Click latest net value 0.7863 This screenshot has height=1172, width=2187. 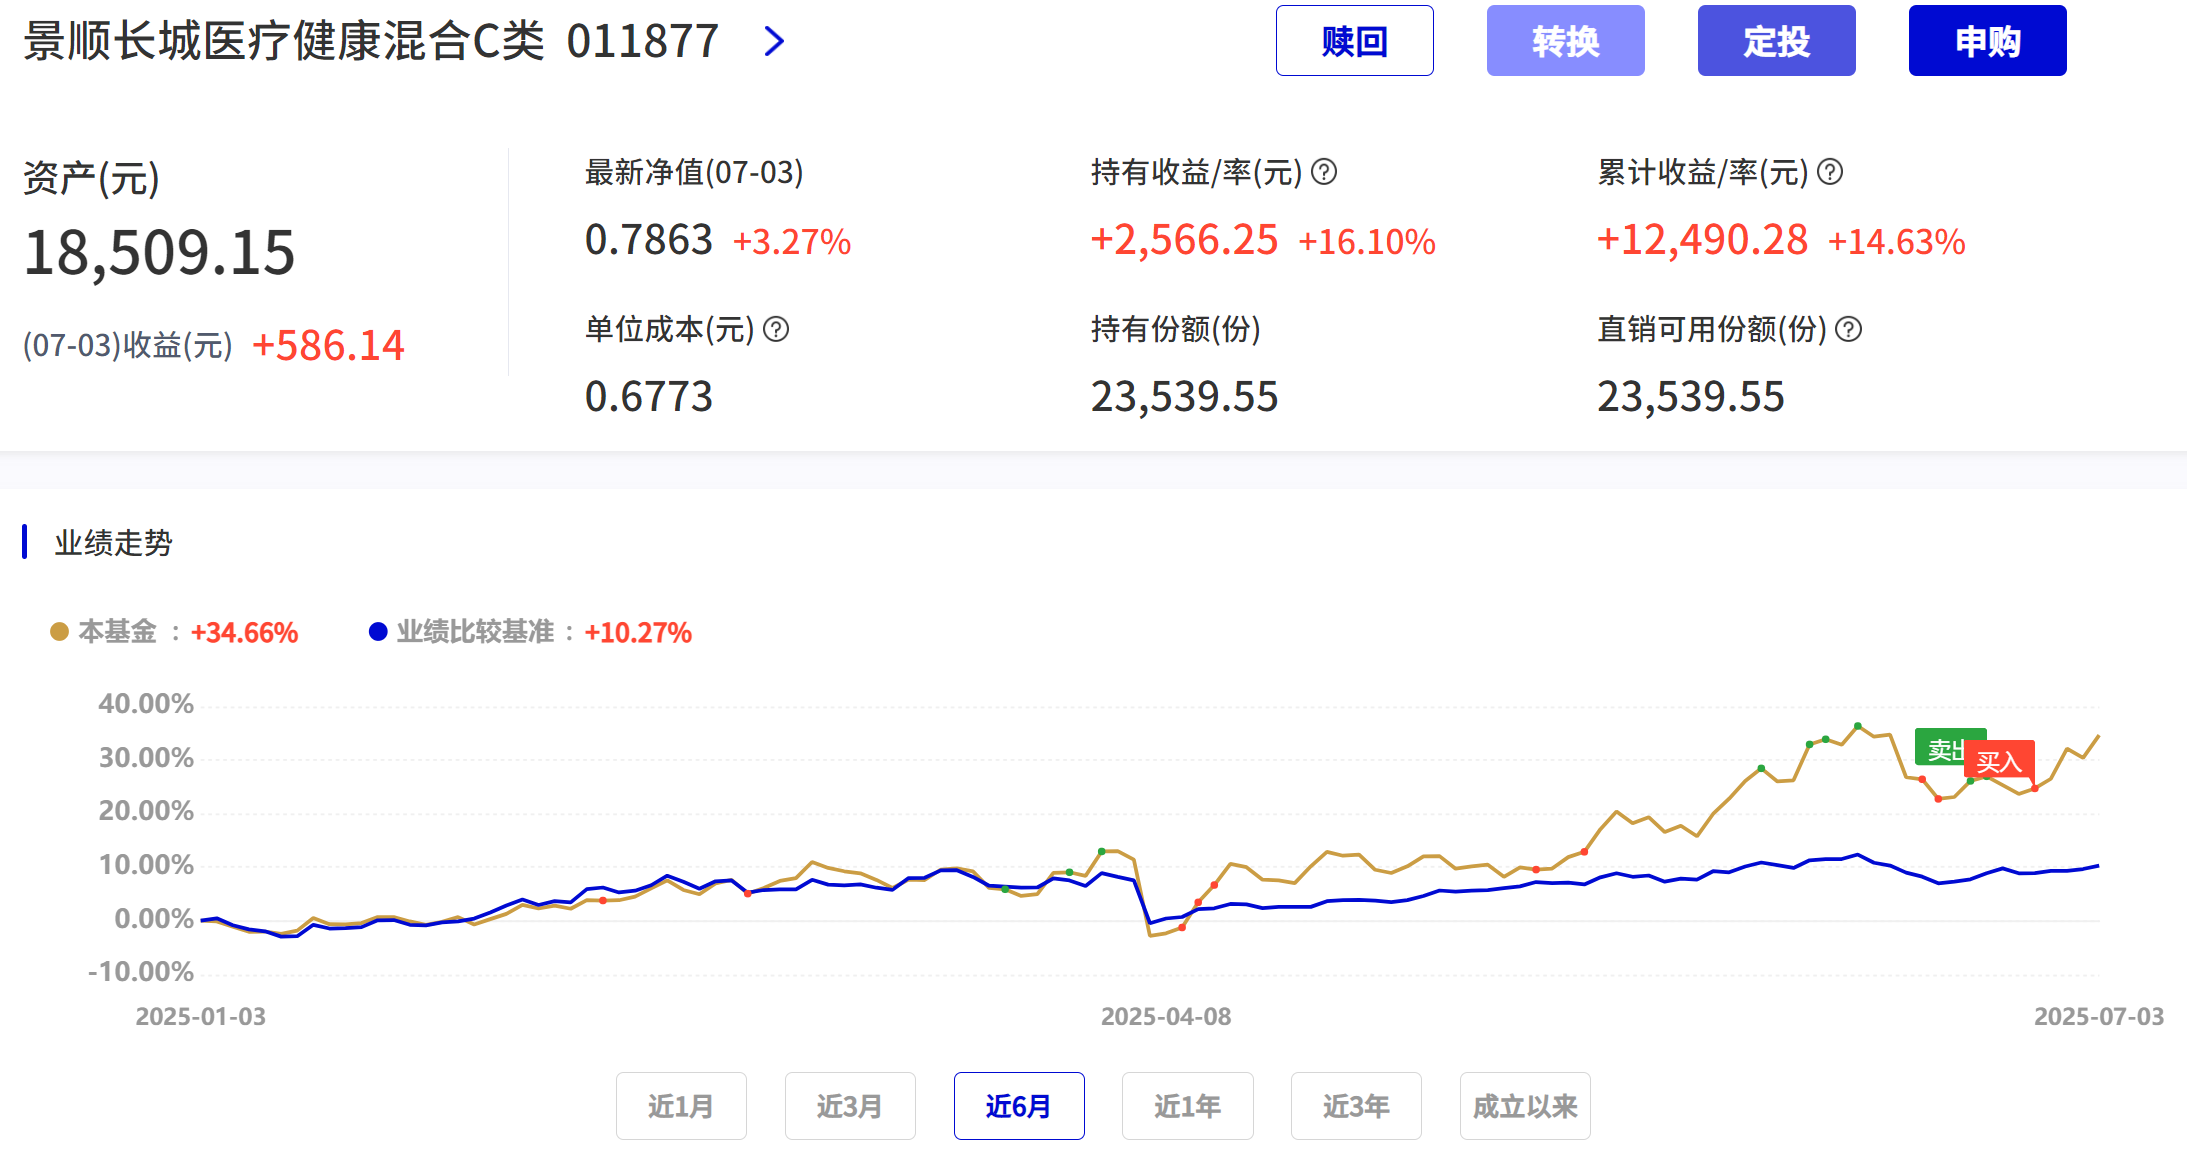point(649,240)
